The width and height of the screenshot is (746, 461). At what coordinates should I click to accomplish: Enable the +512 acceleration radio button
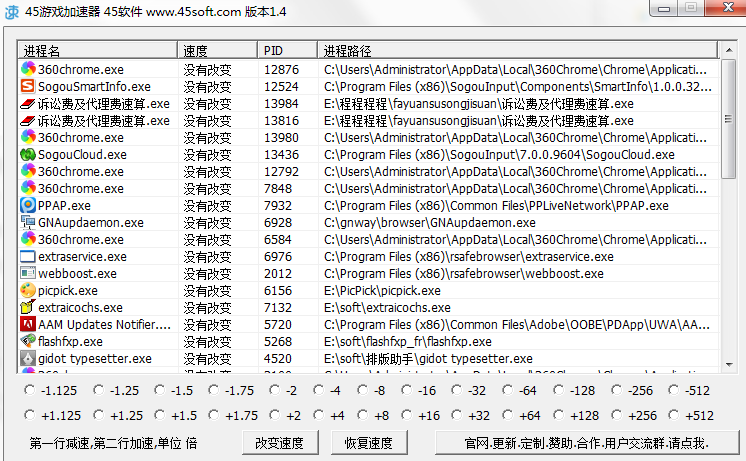(x=675, y=415)
